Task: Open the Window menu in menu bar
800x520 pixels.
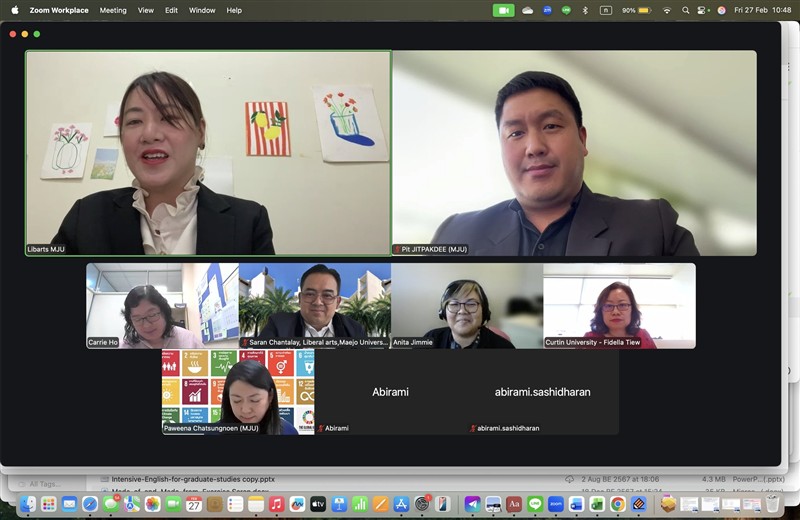Action: click(x=202, y=10)
